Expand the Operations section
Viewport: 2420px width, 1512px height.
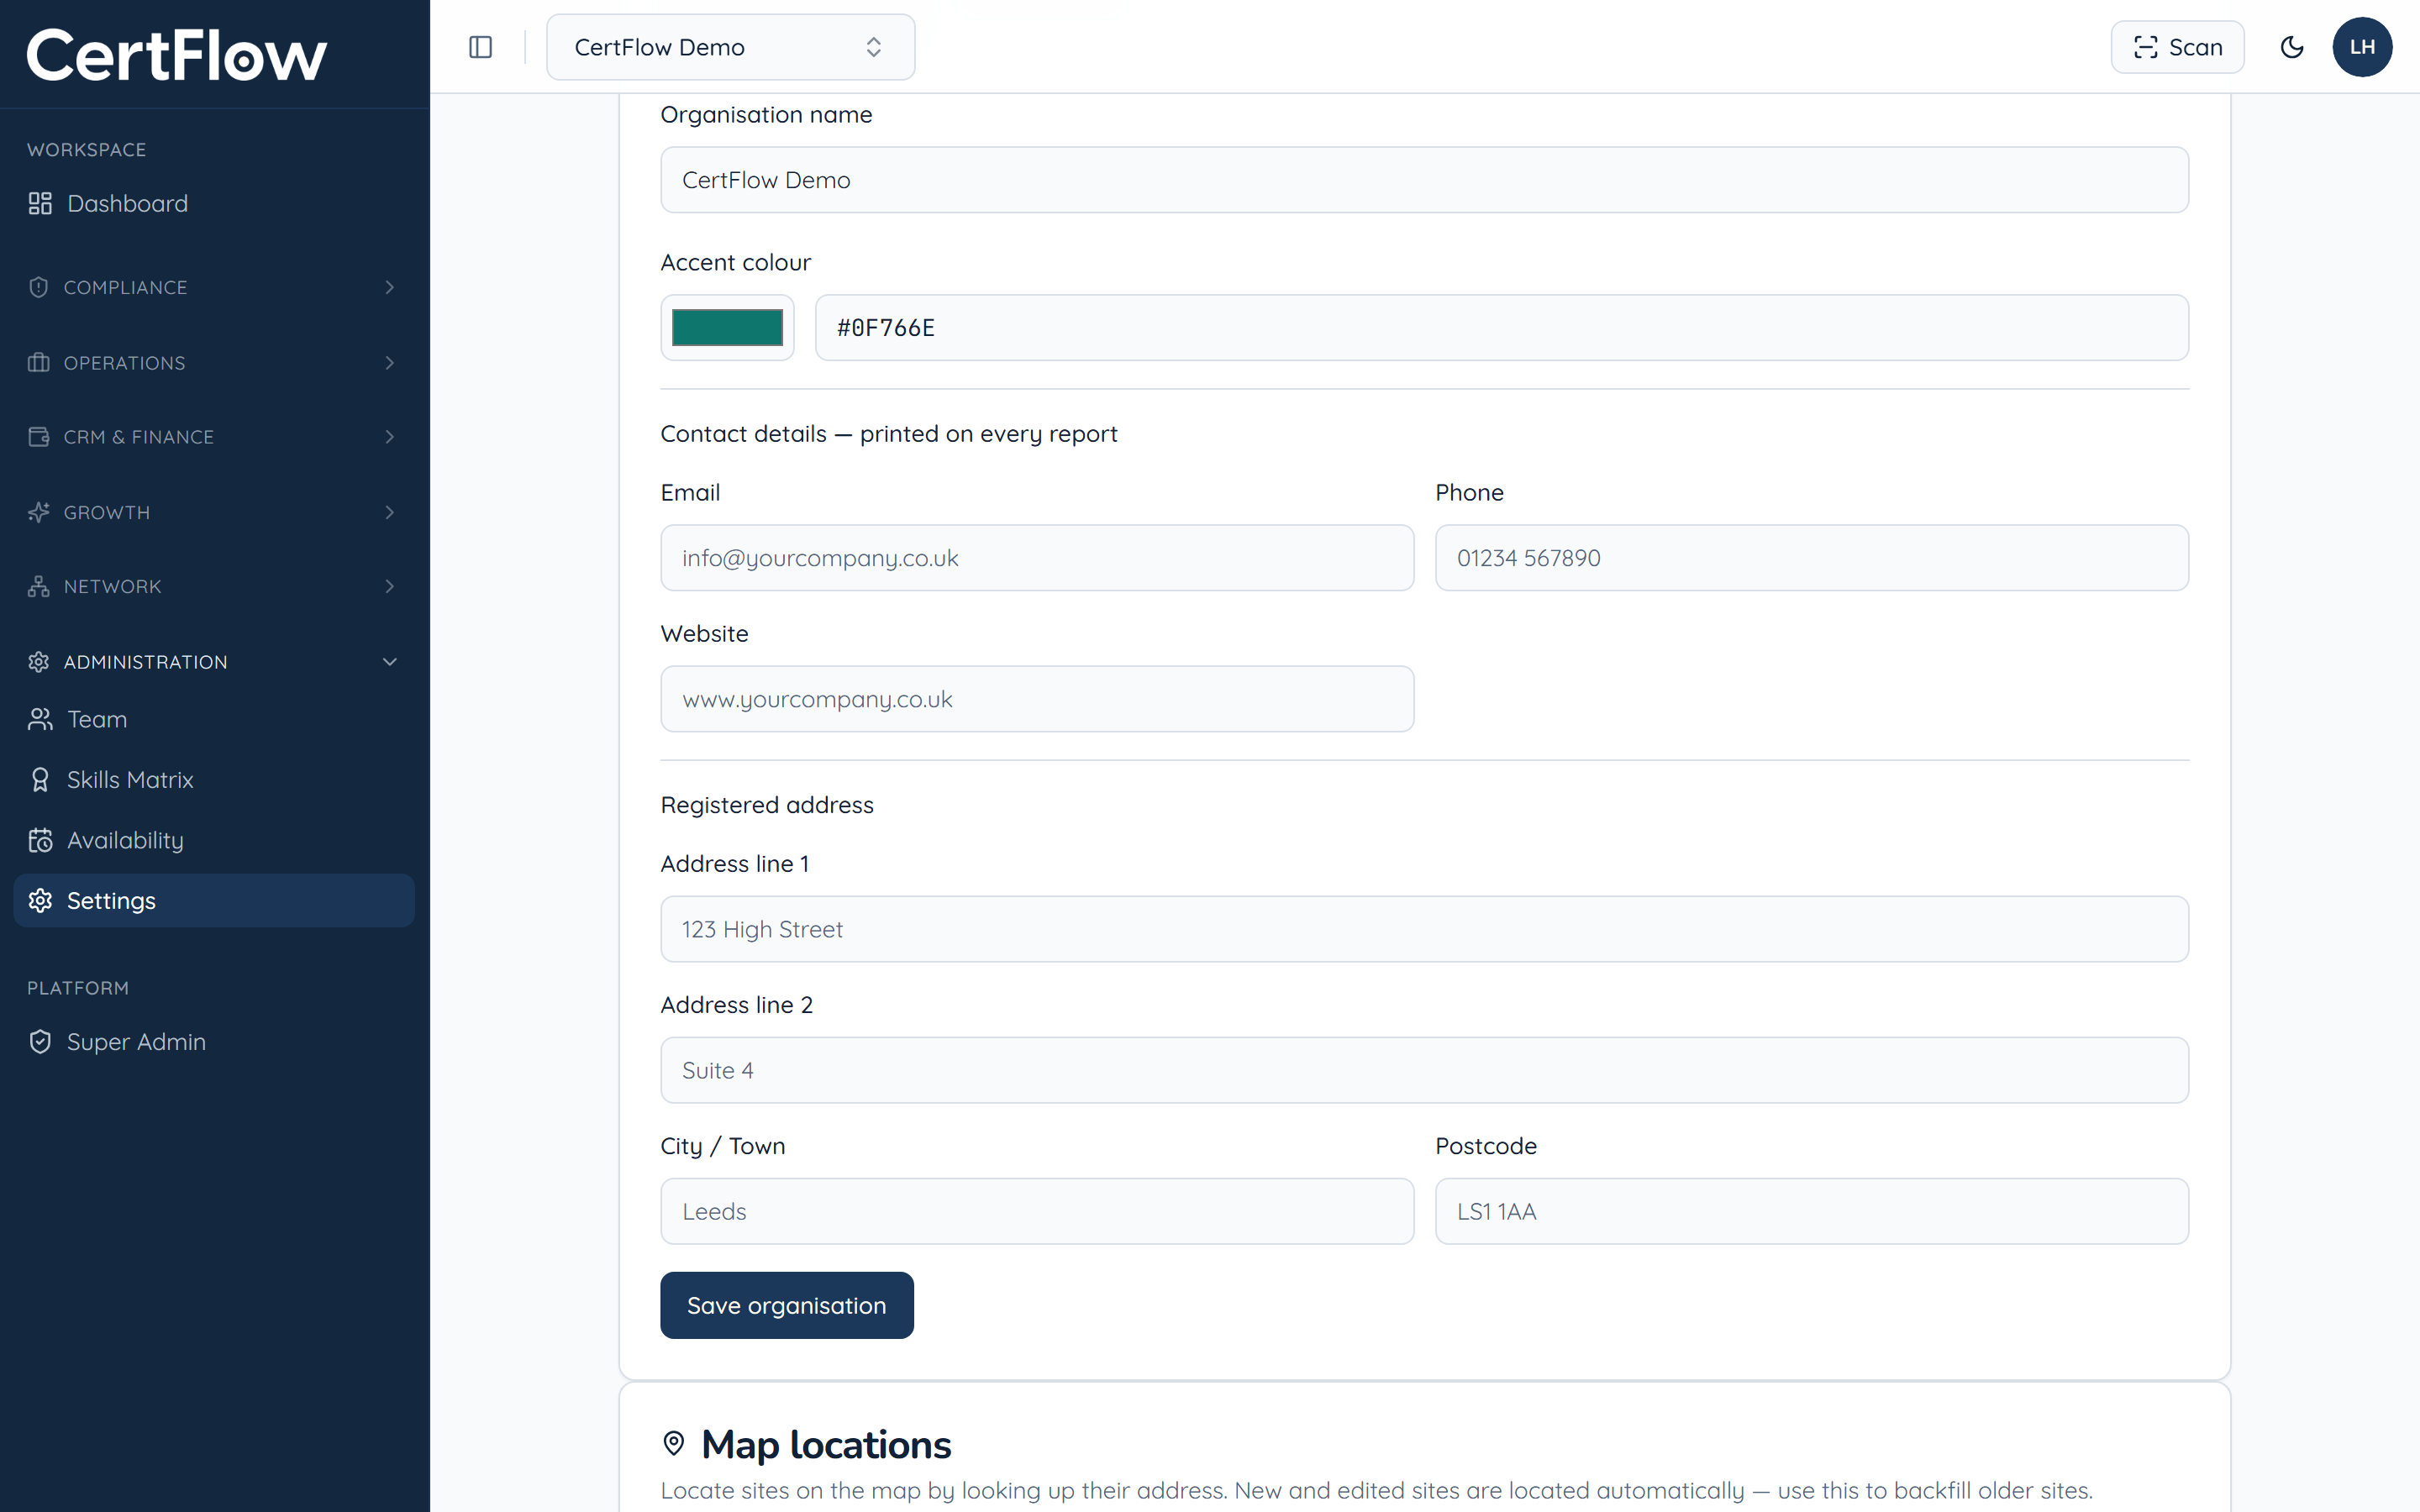(214, 362)
